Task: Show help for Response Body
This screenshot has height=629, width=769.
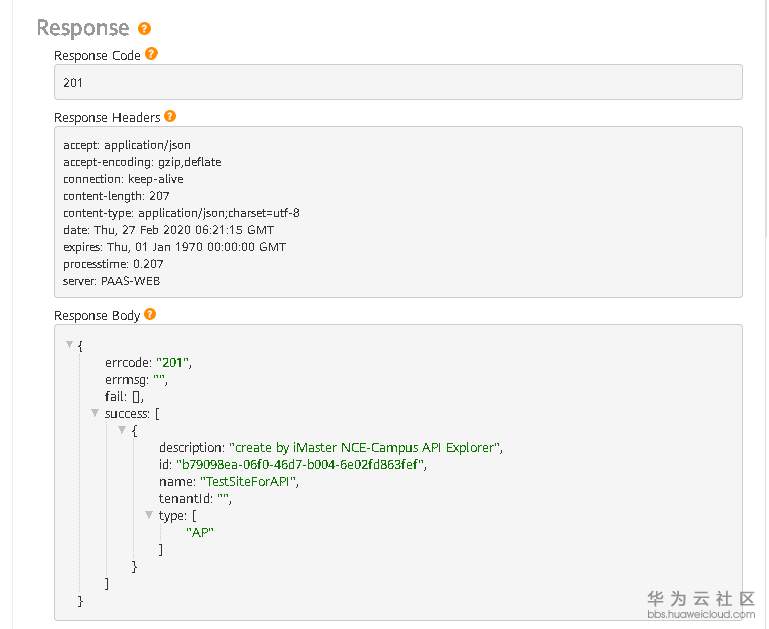Action: pyautogui.click(x=150, y=314)
